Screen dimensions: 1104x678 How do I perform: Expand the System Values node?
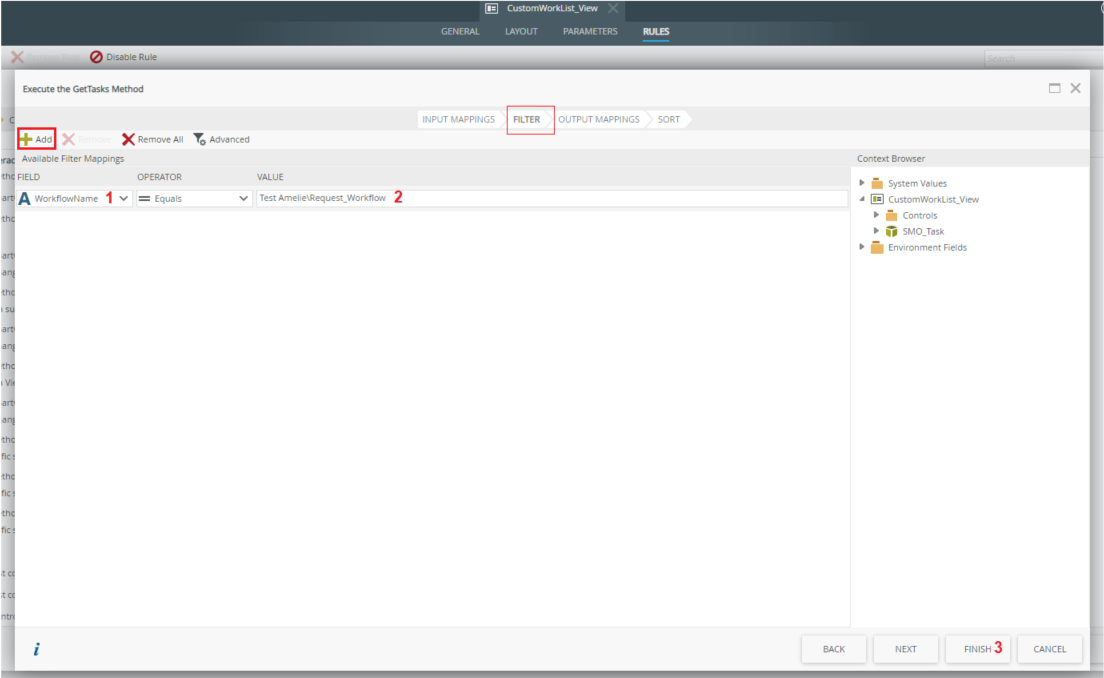[x=863, y=183]
